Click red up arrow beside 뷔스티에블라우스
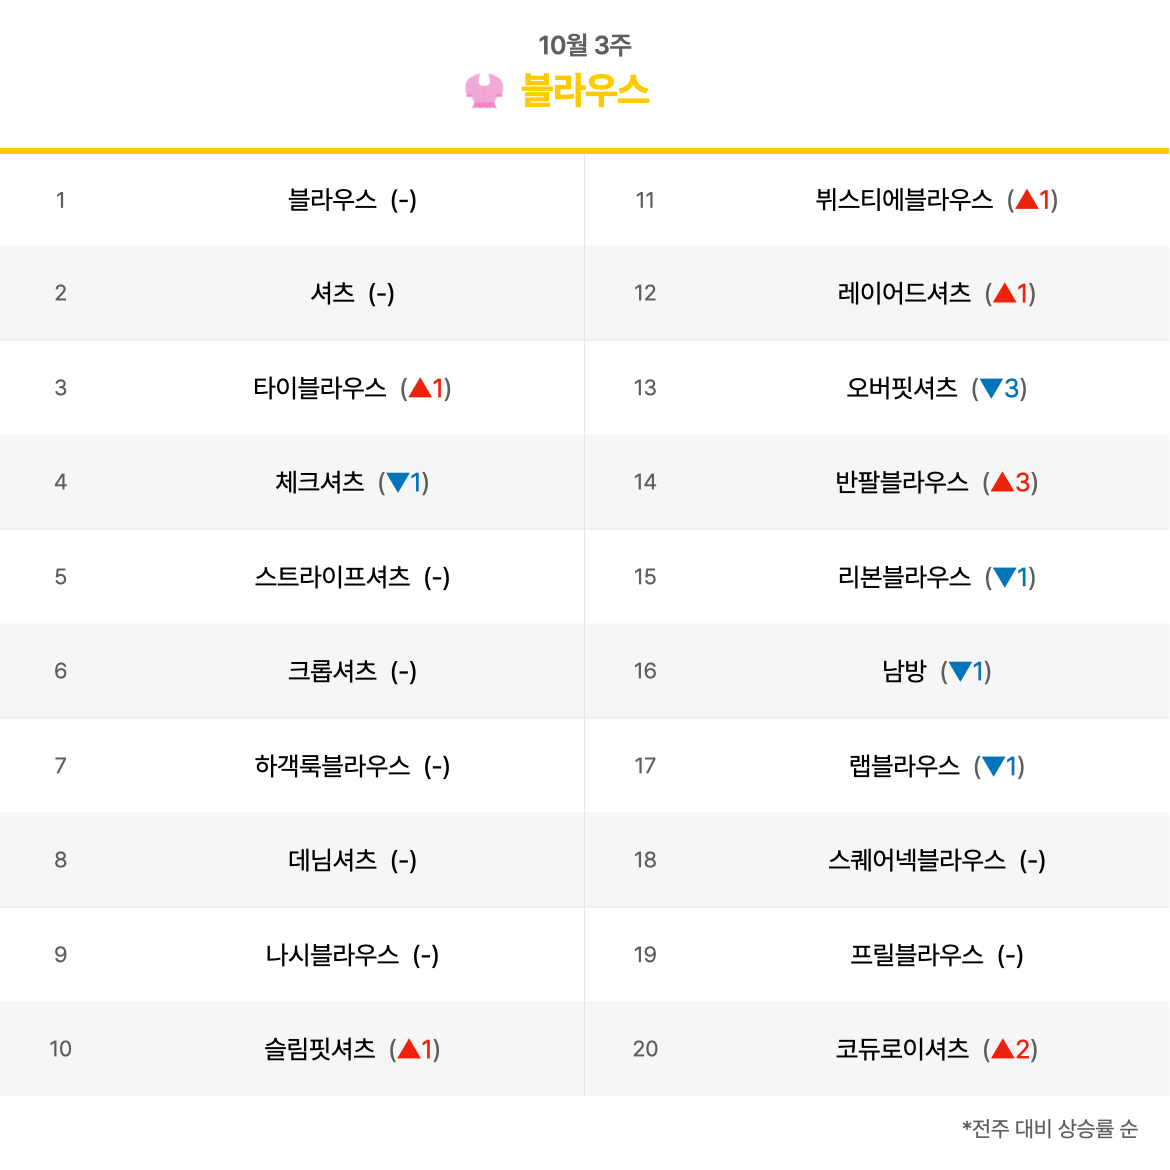 click(1027, 199)
